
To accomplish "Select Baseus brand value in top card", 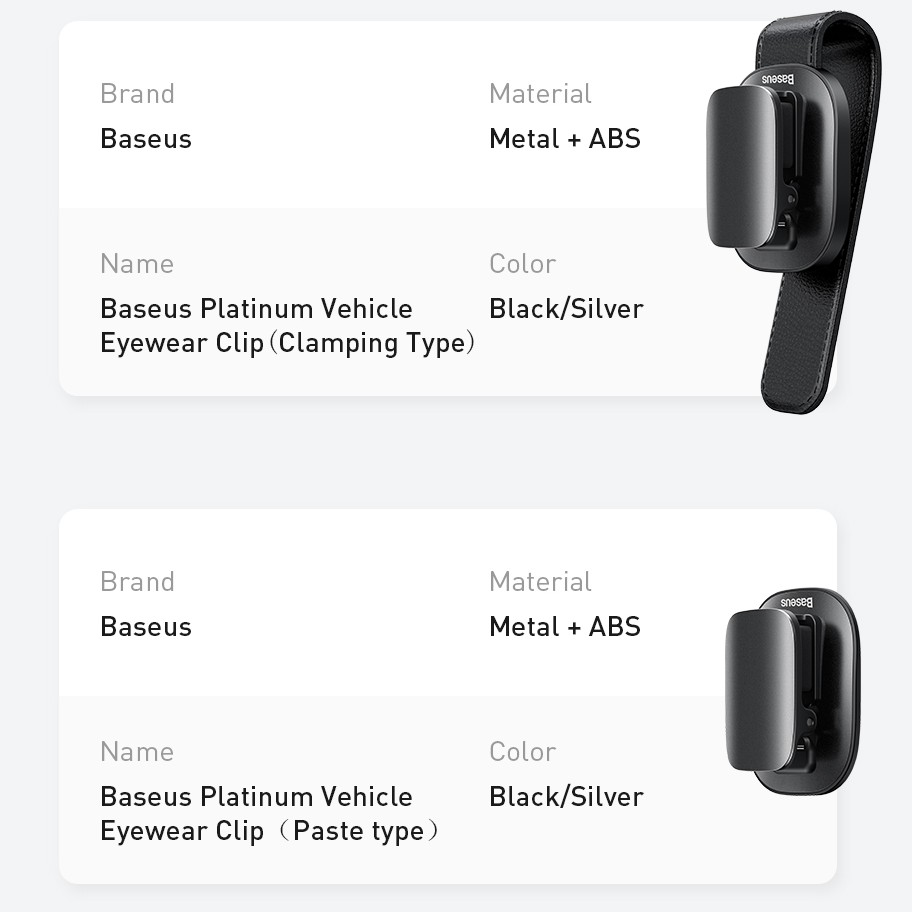I will coord(145,139).
